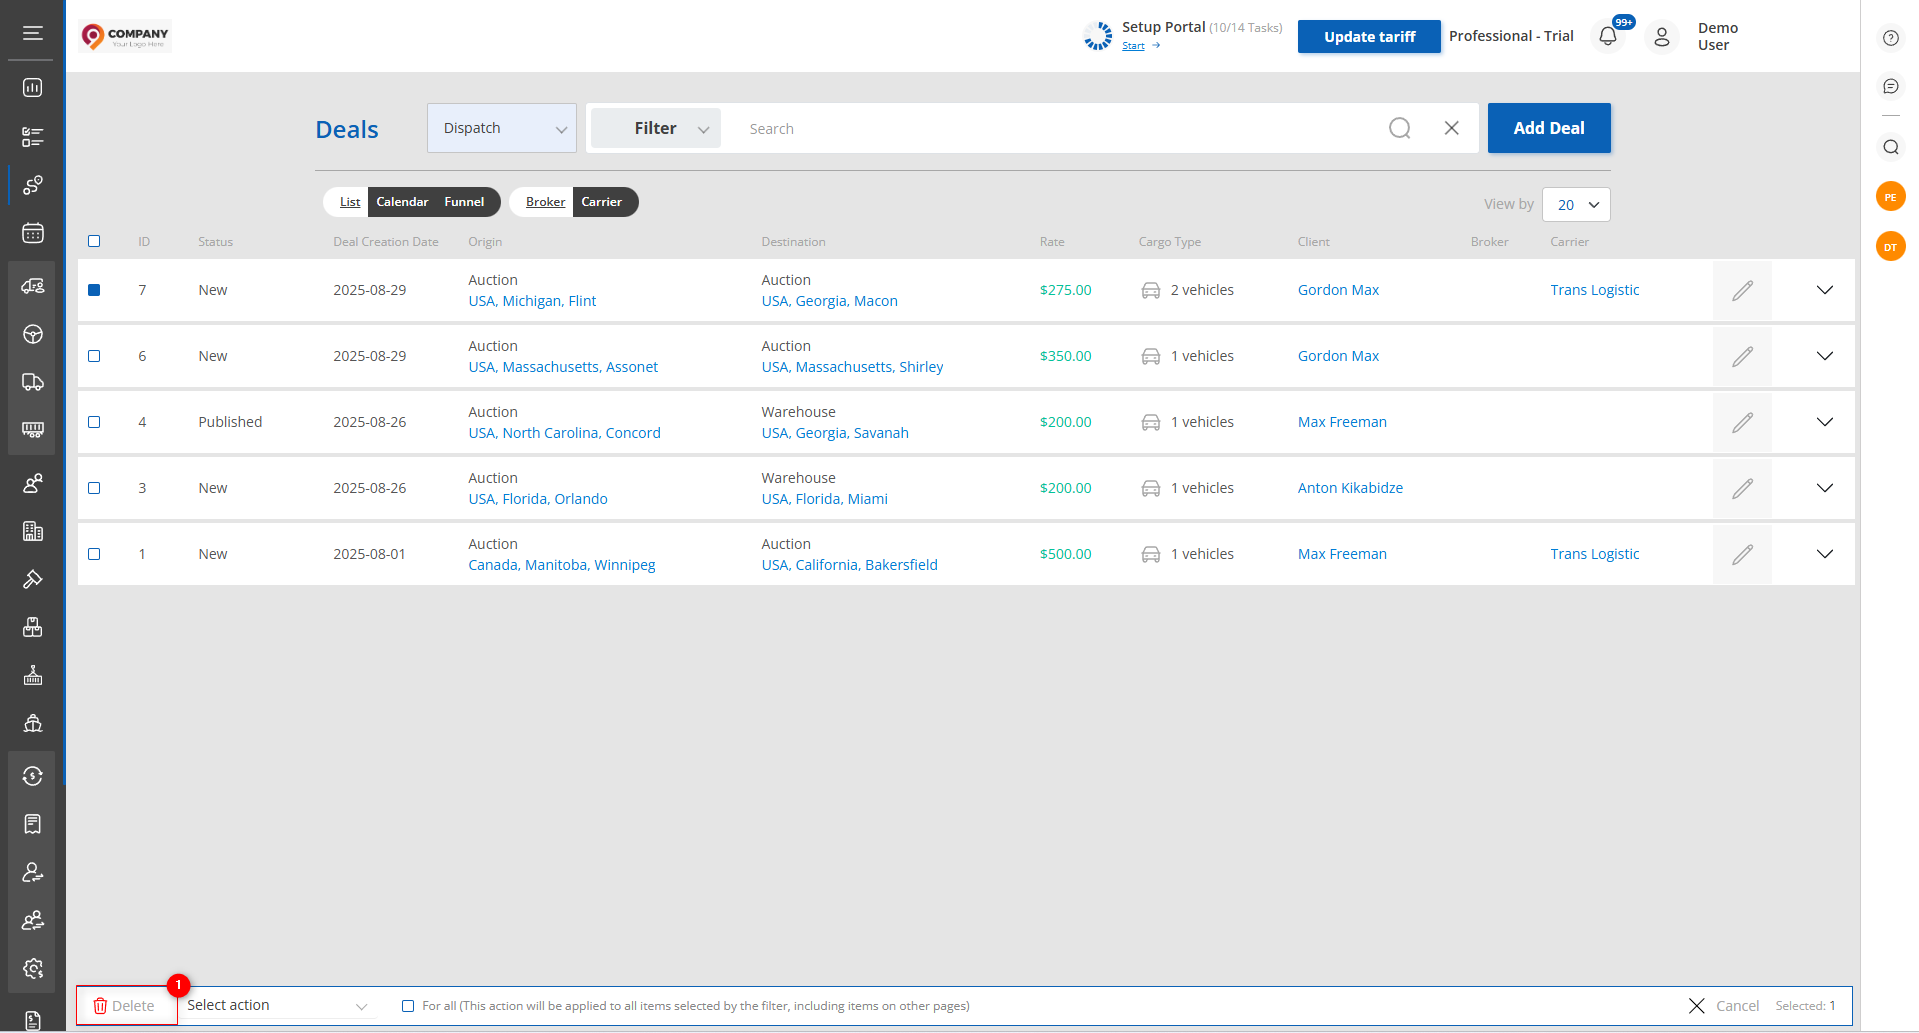Click the pencil edit icon for deal 7

(1742, 291)
